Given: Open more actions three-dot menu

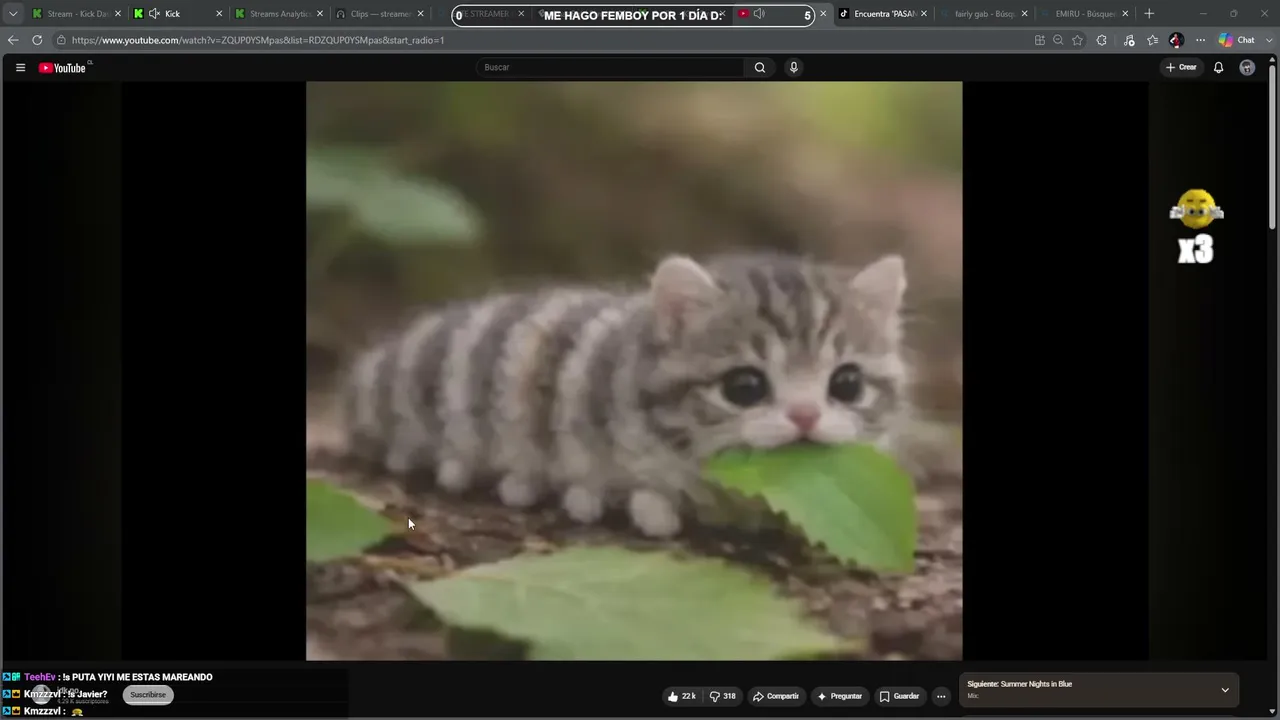Looking at the screenshot, I should point(940,696).
